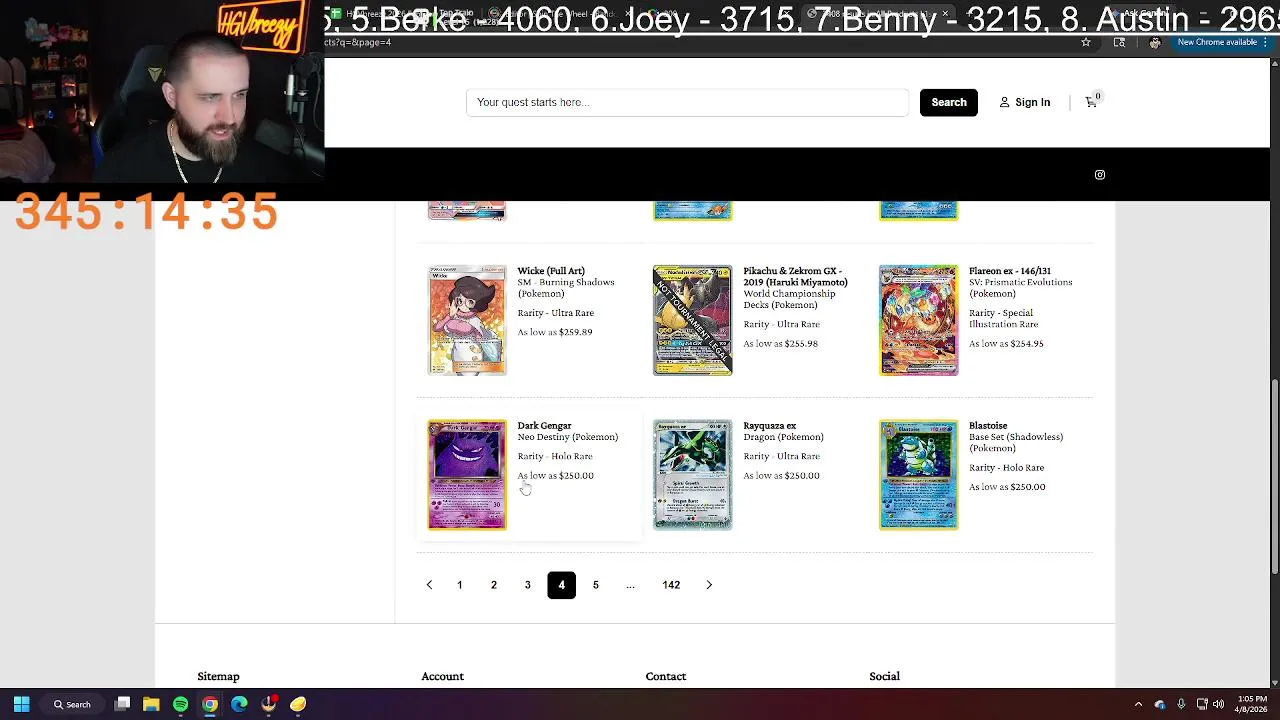Click the Google Lens search icon
The width and height of the screenshot is (1280, 720).
tap(1119, 42)
